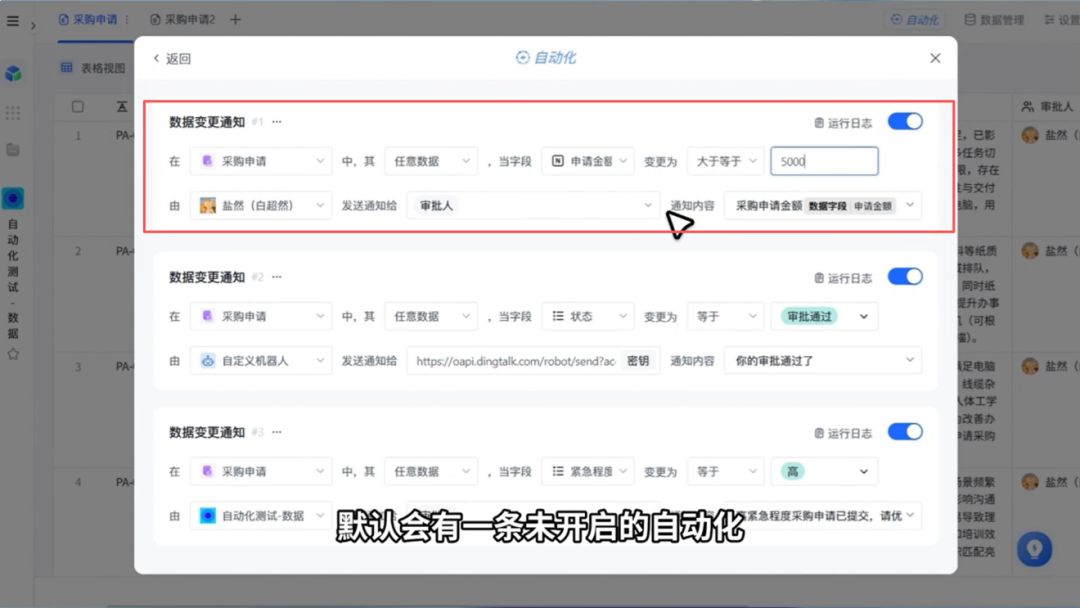Open the 自动化测试-数据 sender dropdown

point(261,516)
